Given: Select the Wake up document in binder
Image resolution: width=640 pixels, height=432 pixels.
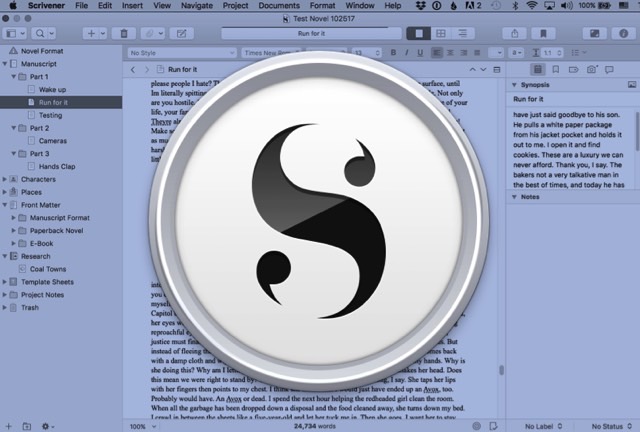Looking at the screenshot, I should [x=52, y=89].
